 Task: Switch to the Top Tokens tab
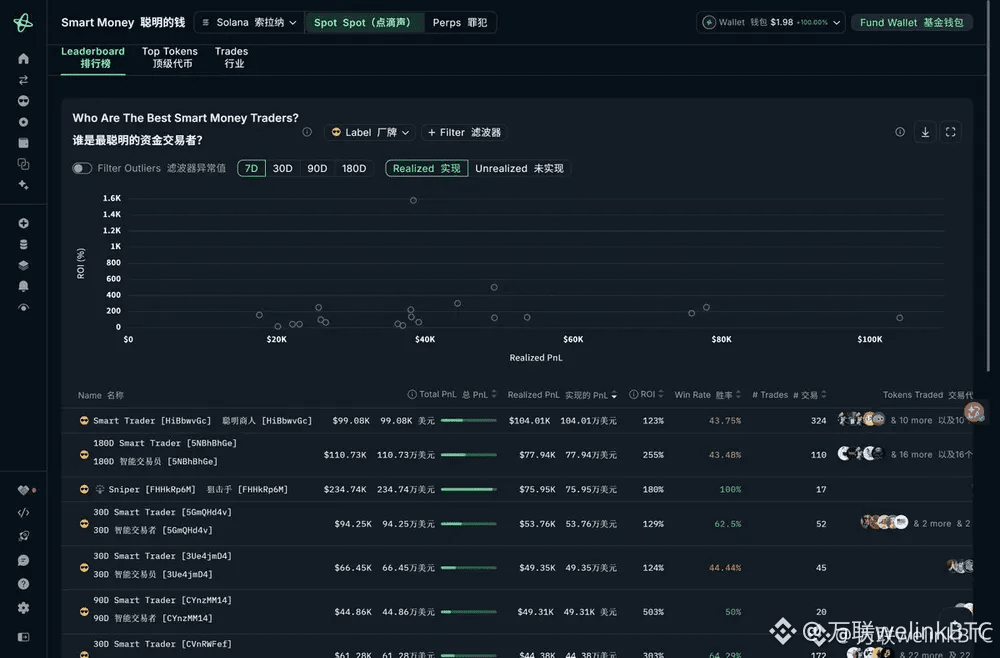[x=170, y=57]
